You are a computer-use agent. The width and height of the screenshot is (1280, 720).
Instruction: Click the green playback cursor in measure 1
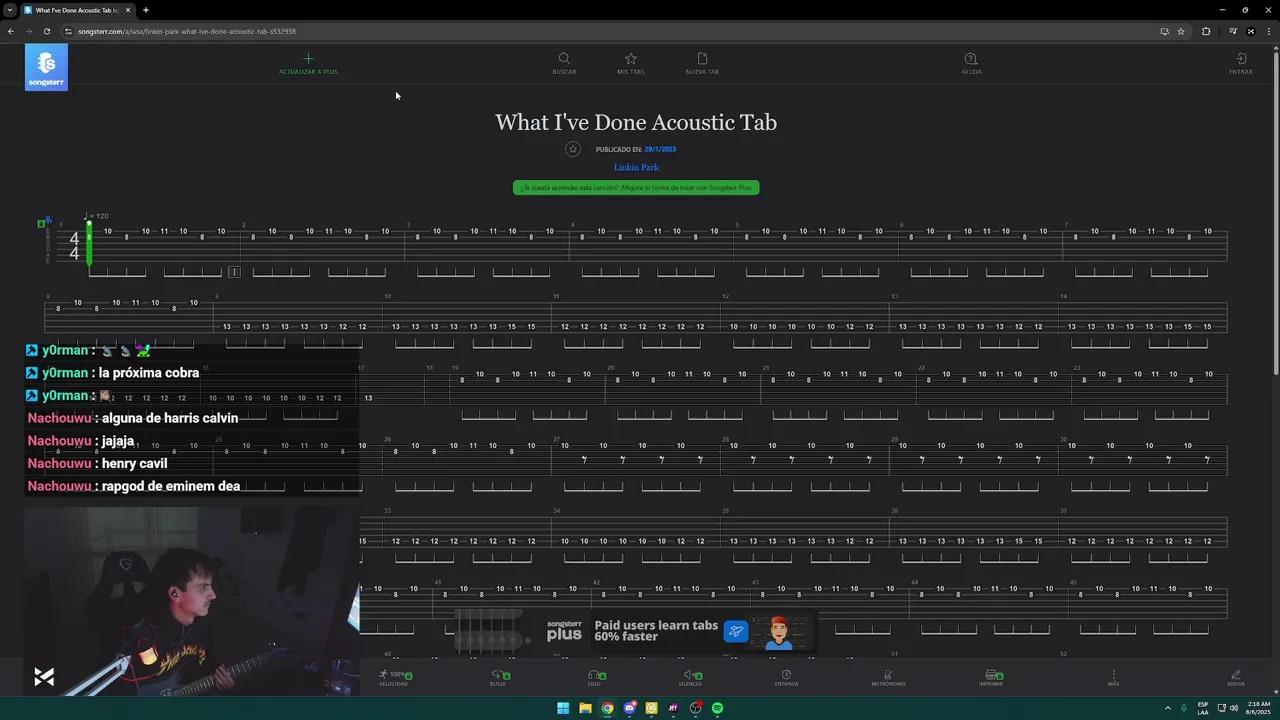[x=89, y=243]
